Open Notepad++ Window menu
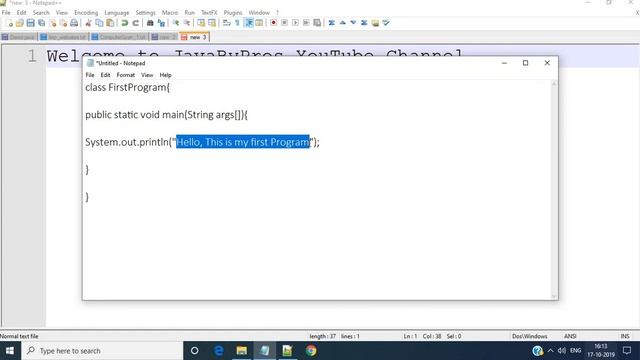The image size is (640, 360). click(259, 13)
